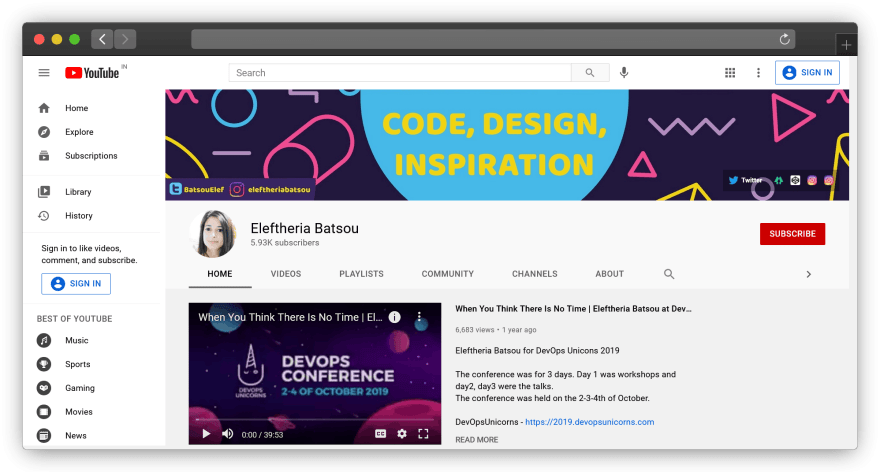Screen dimensions: 880x472
Task: Go forward using the browser forward arrow
Action: click(125, 39)
